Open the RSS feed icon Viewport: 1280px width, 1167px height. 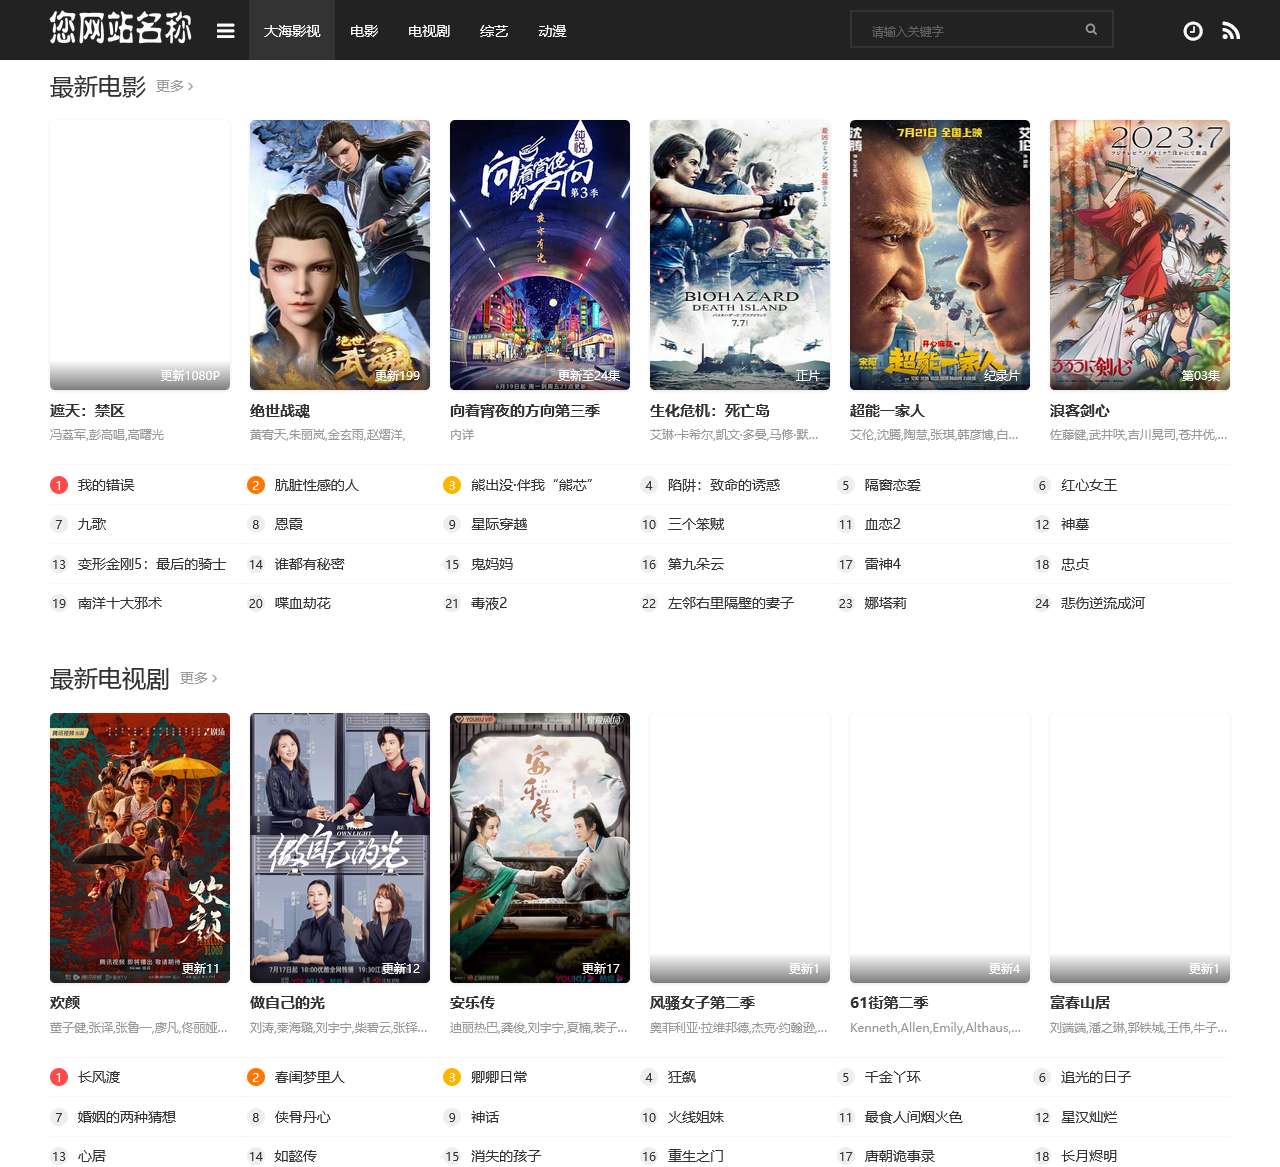pos(1231,31)
